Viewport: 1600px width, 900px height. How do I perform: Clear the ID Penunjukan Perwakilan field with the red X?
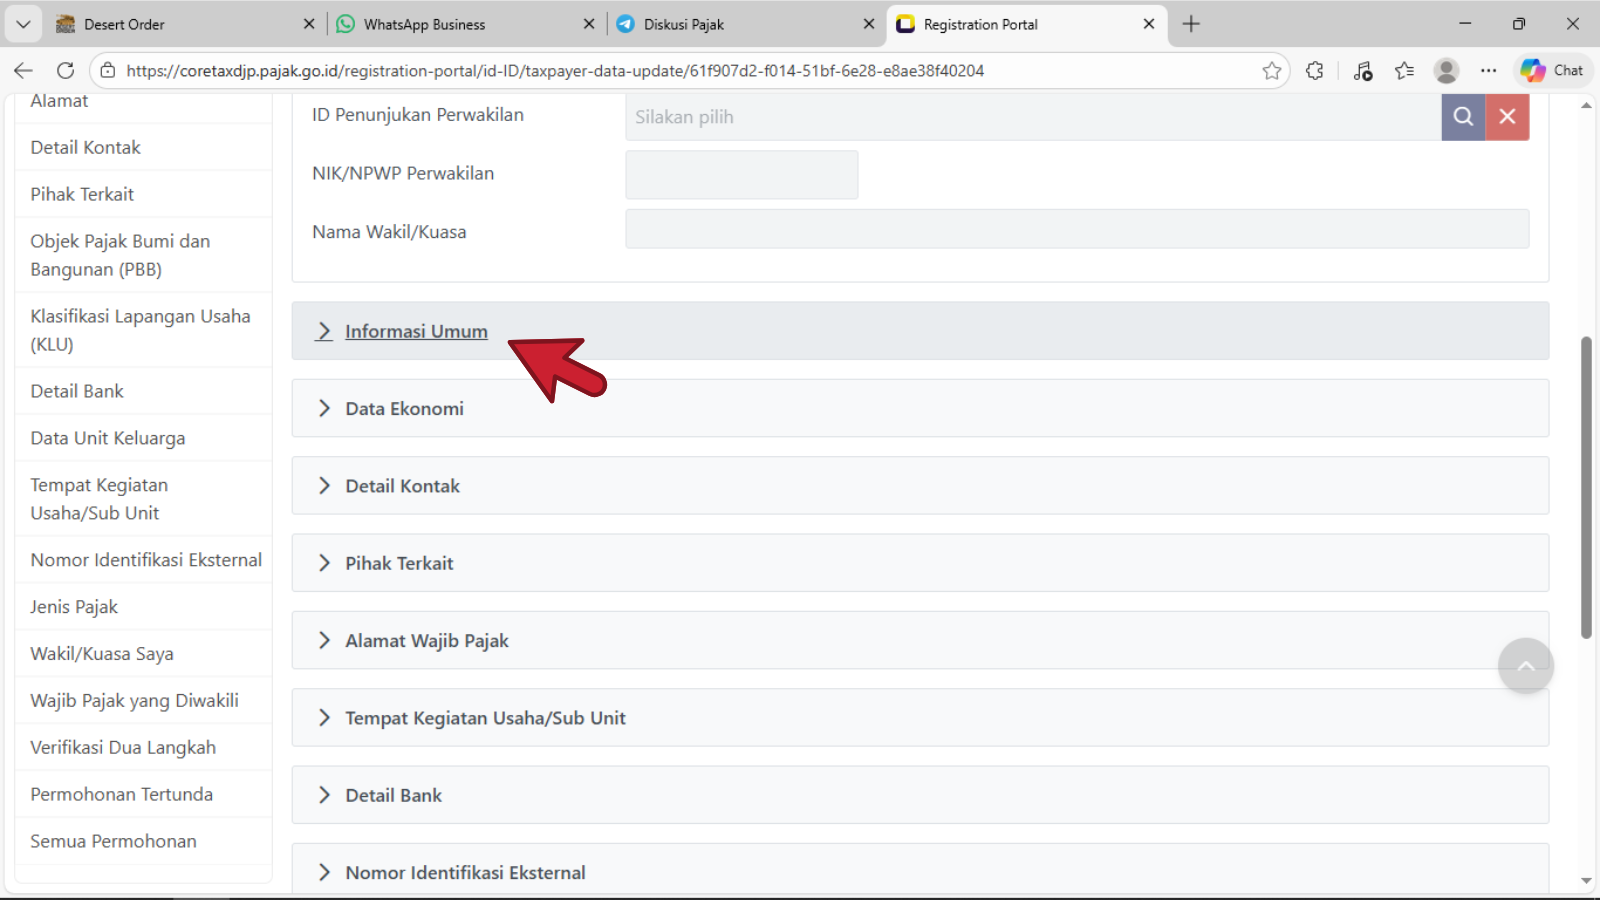[x=1507, y=117]
